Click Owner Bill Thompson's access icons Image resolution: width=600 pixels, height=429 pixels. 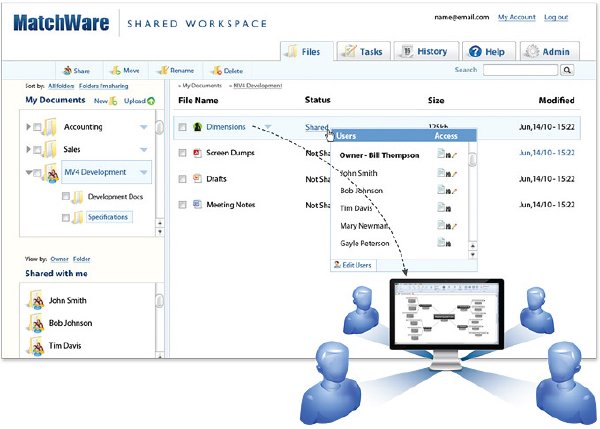point(447,155)
